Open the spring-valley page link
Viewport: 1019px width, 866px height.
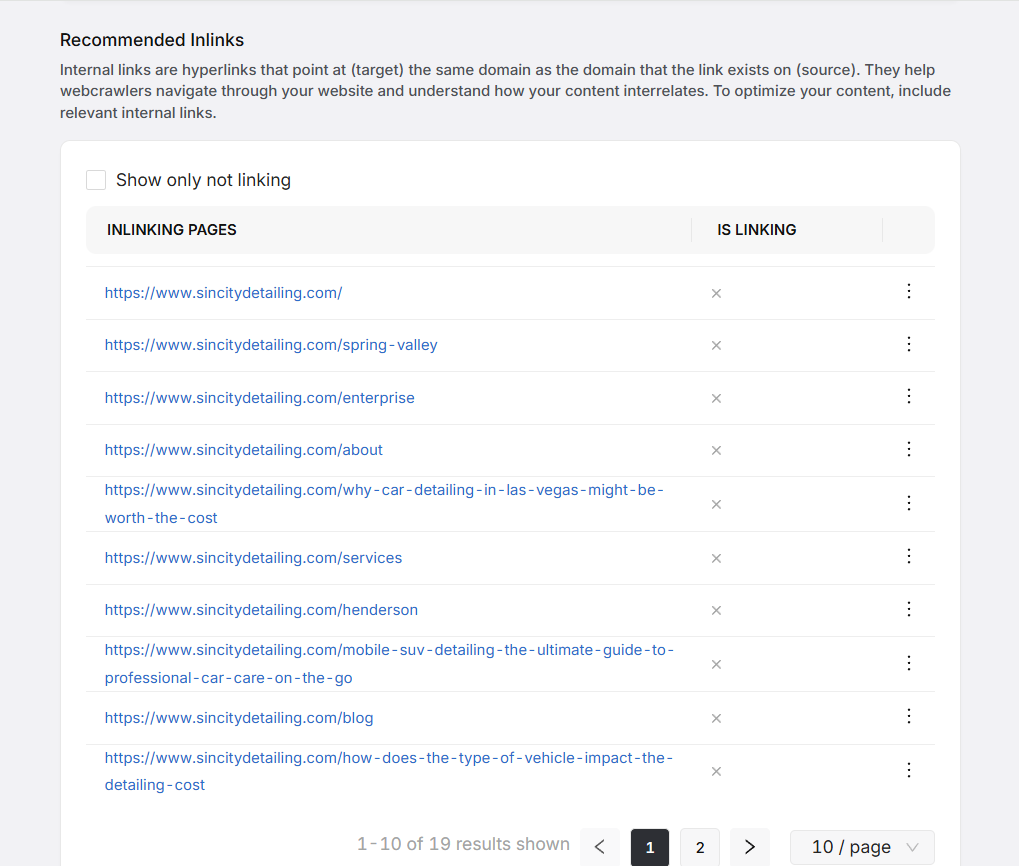pos(271,345)
